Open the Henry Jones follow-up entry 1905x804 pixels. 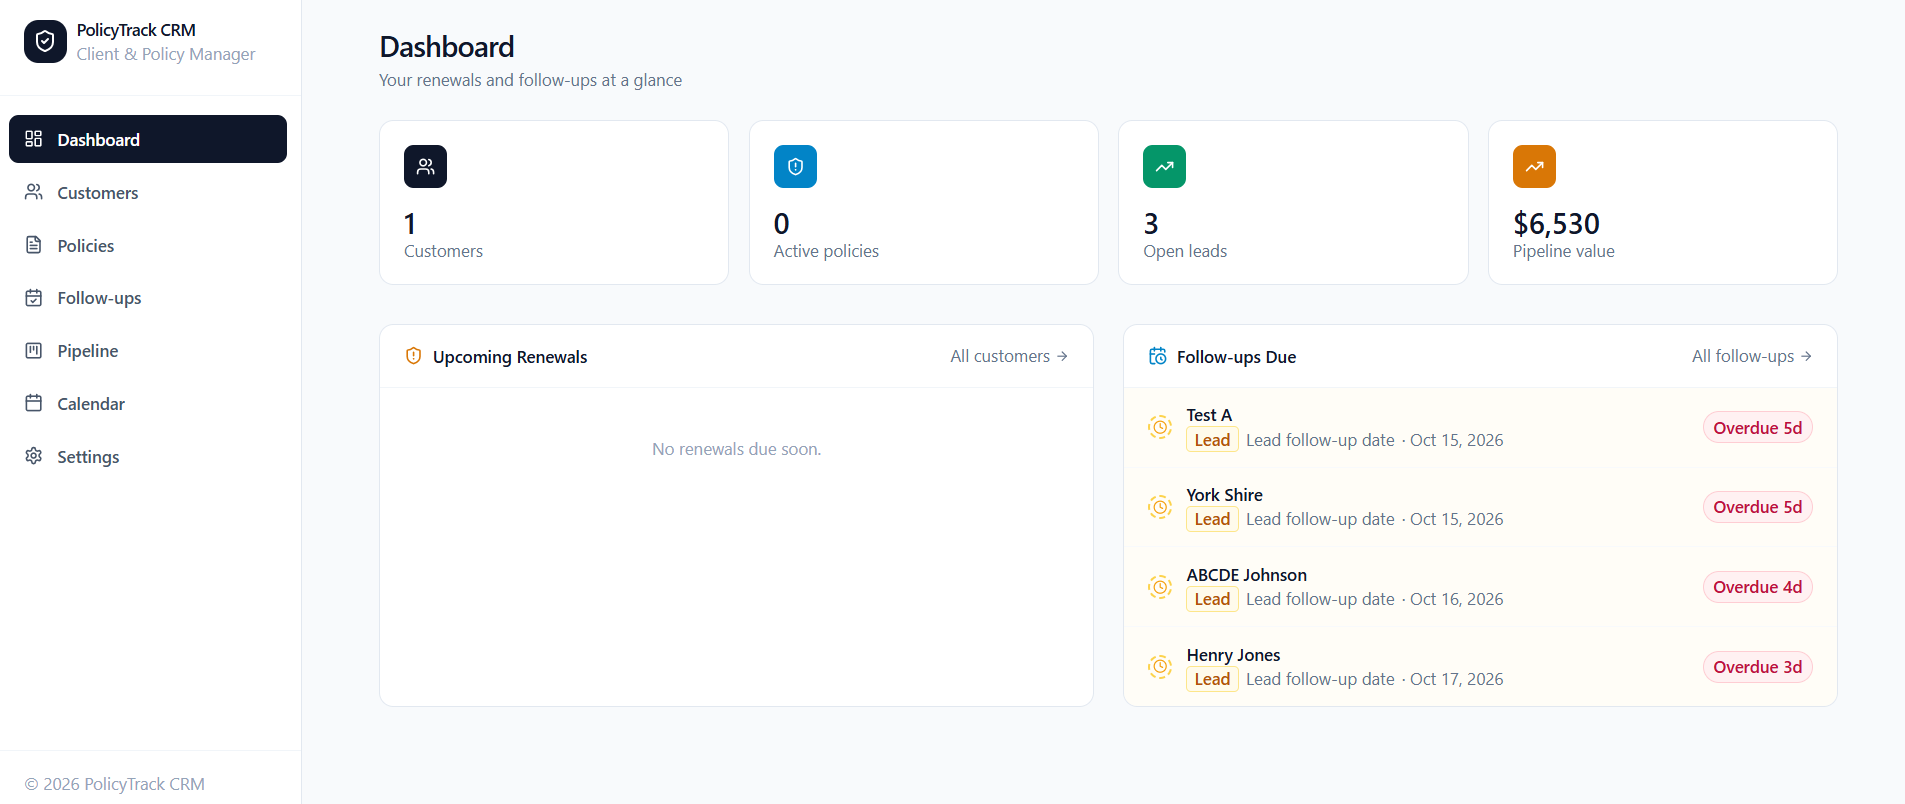coord(1480,667)
